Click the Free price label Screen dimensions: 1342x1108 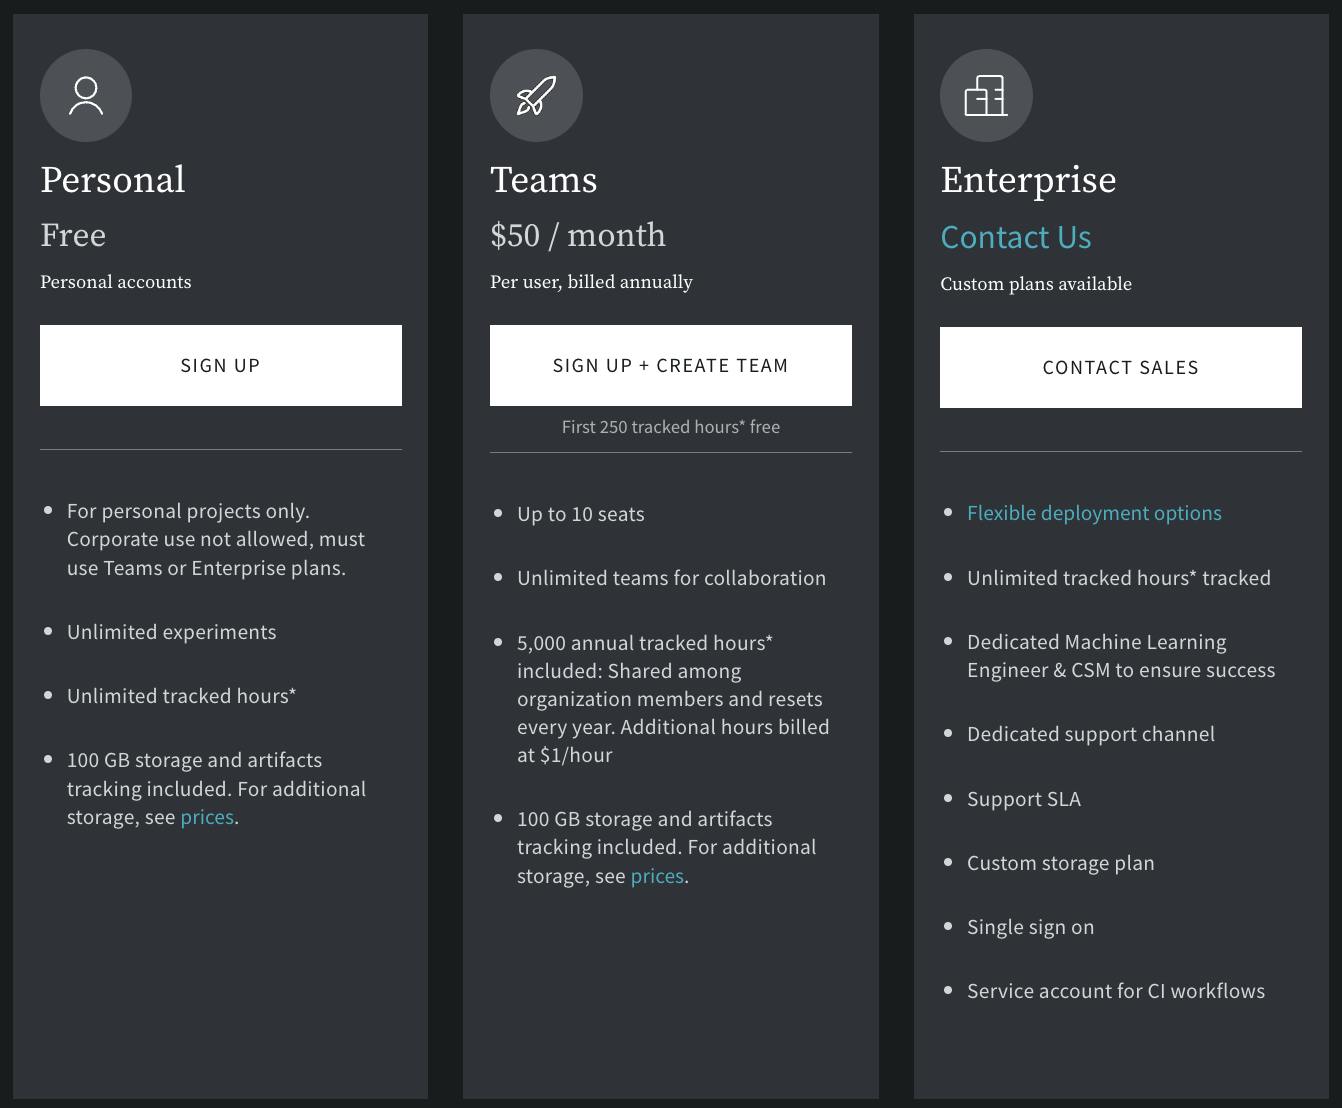(73, 235)
